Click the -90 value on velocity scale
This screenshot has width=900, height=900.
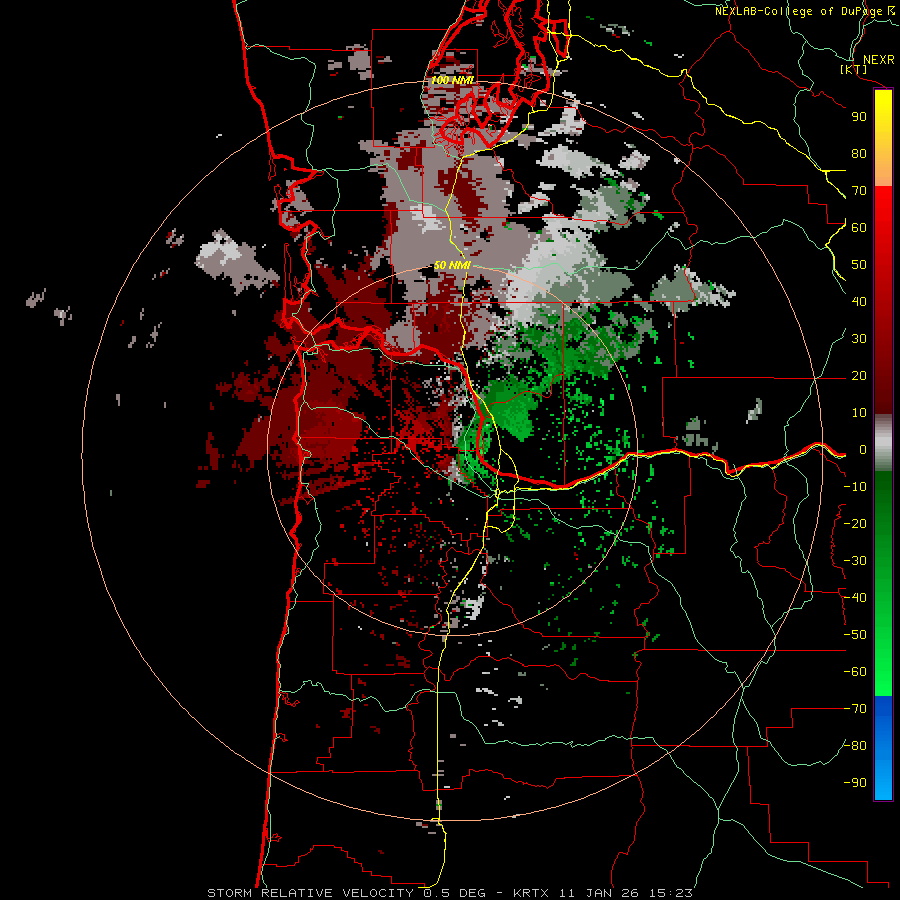point(855,783)
